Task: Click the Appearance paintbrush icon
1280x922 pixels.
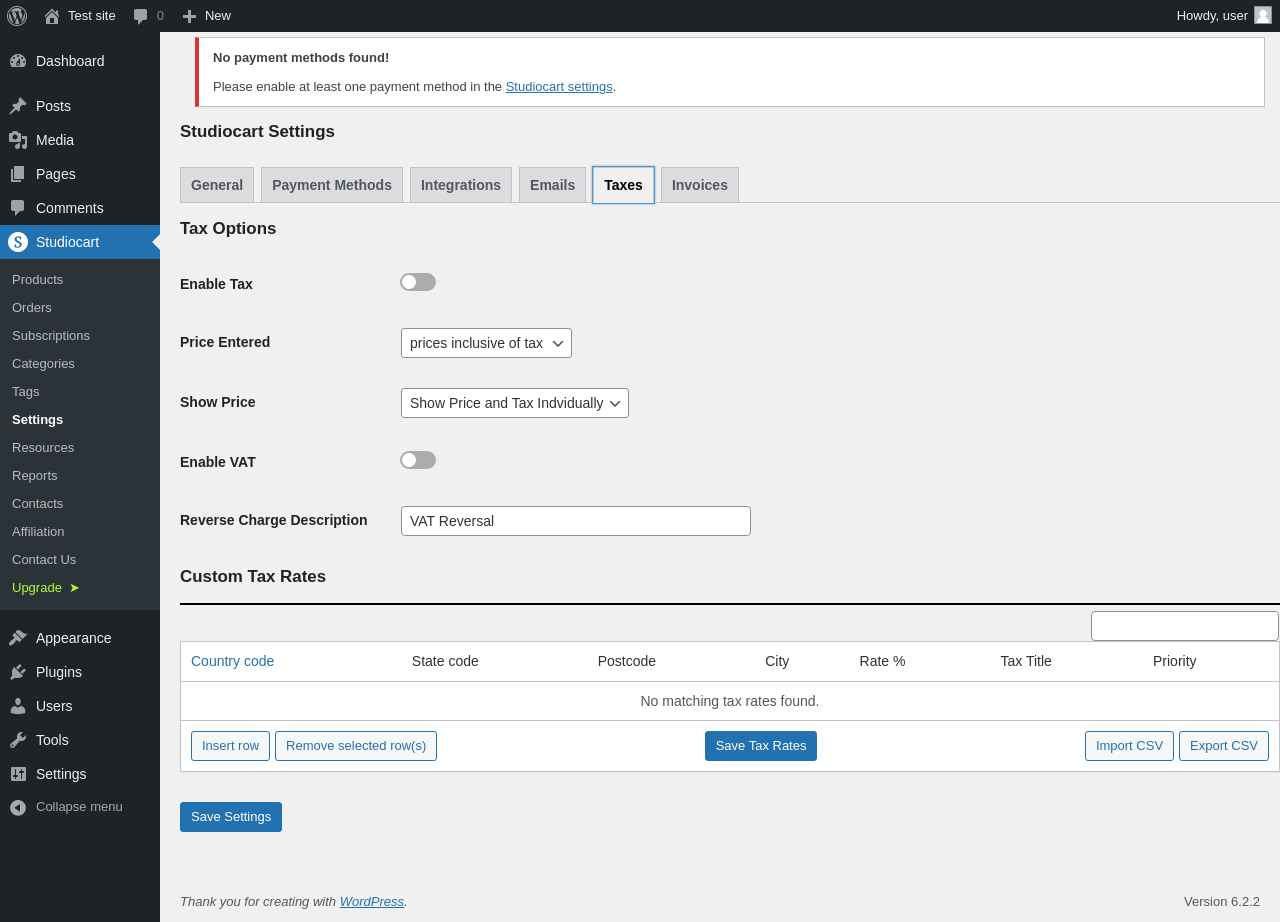Action: 18,638
